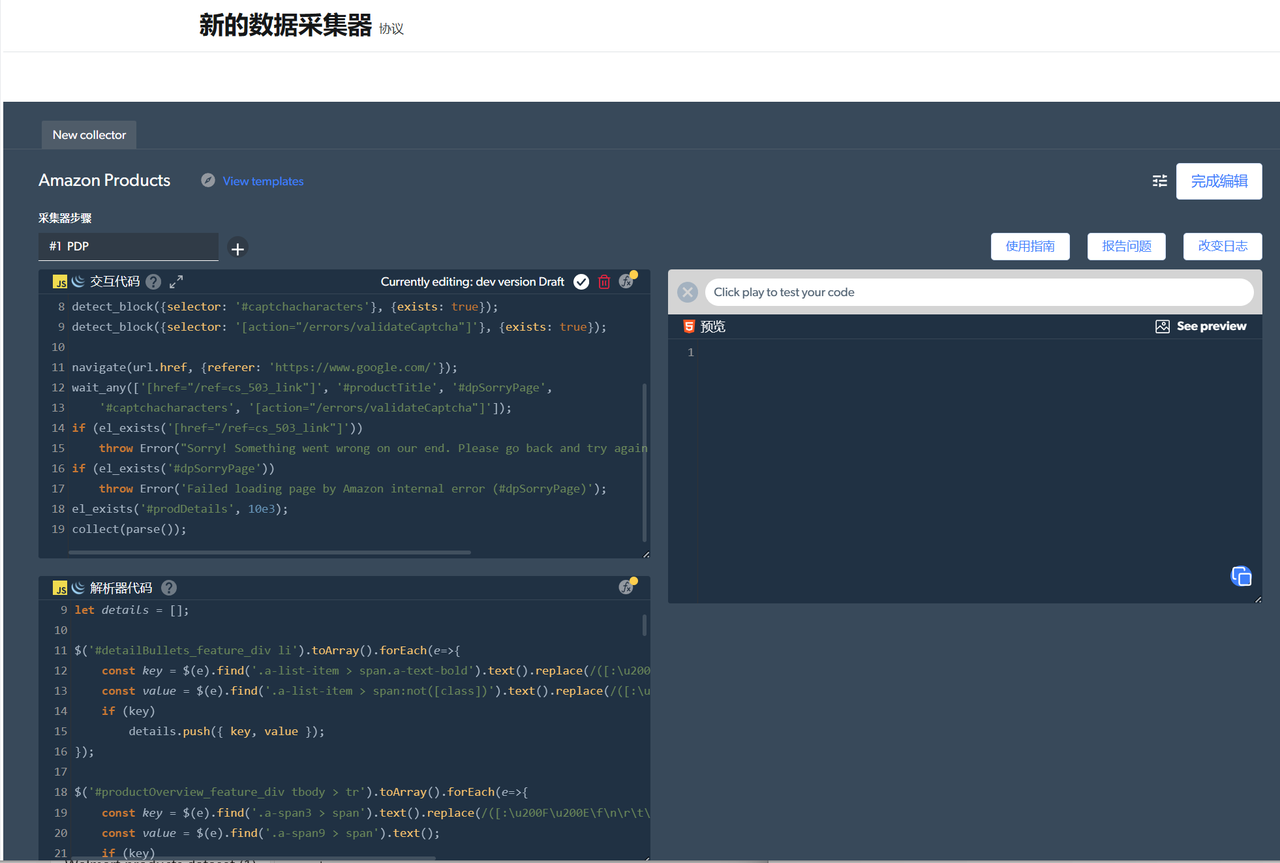Viewport: 1280px width, 863px height.
Task: Open help for the 解析器代码 section
Action: click(169, 588)
